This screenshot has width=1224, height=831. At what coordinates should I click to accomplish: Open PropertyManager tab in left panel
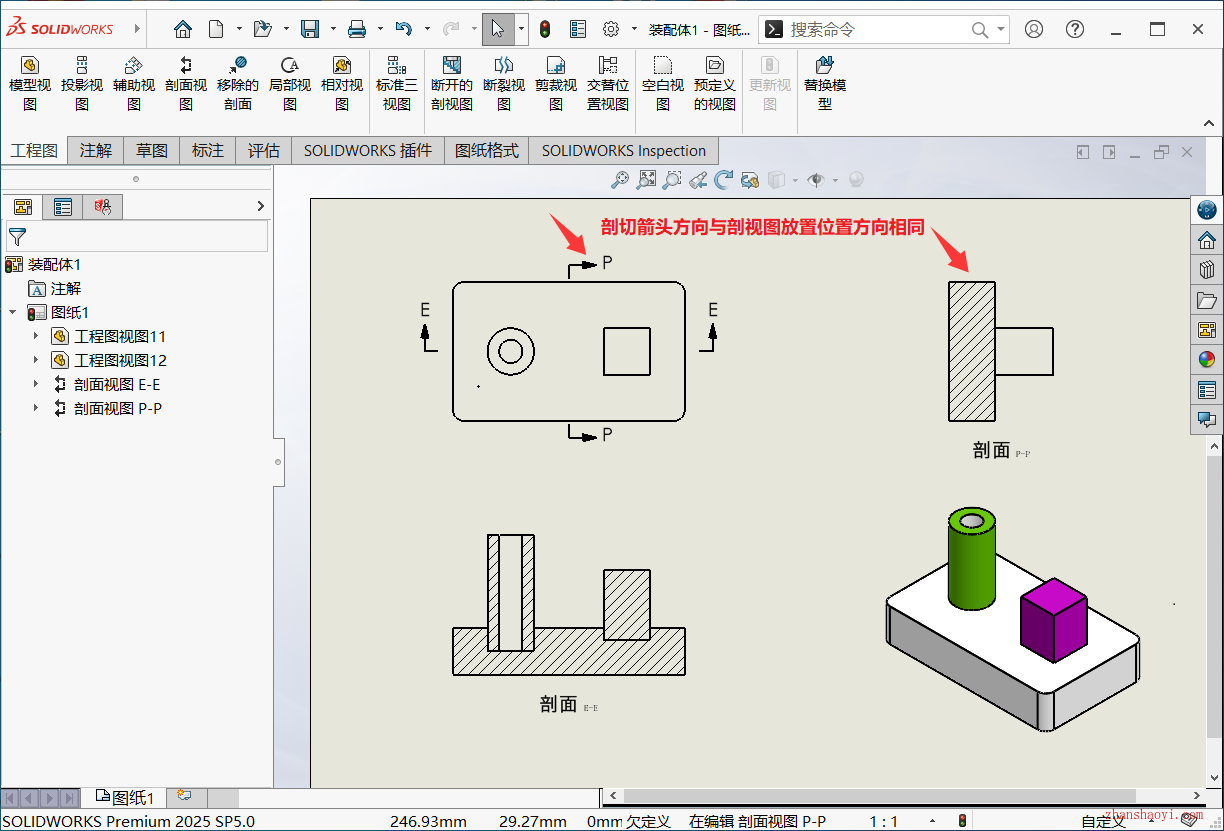point(63,207)
